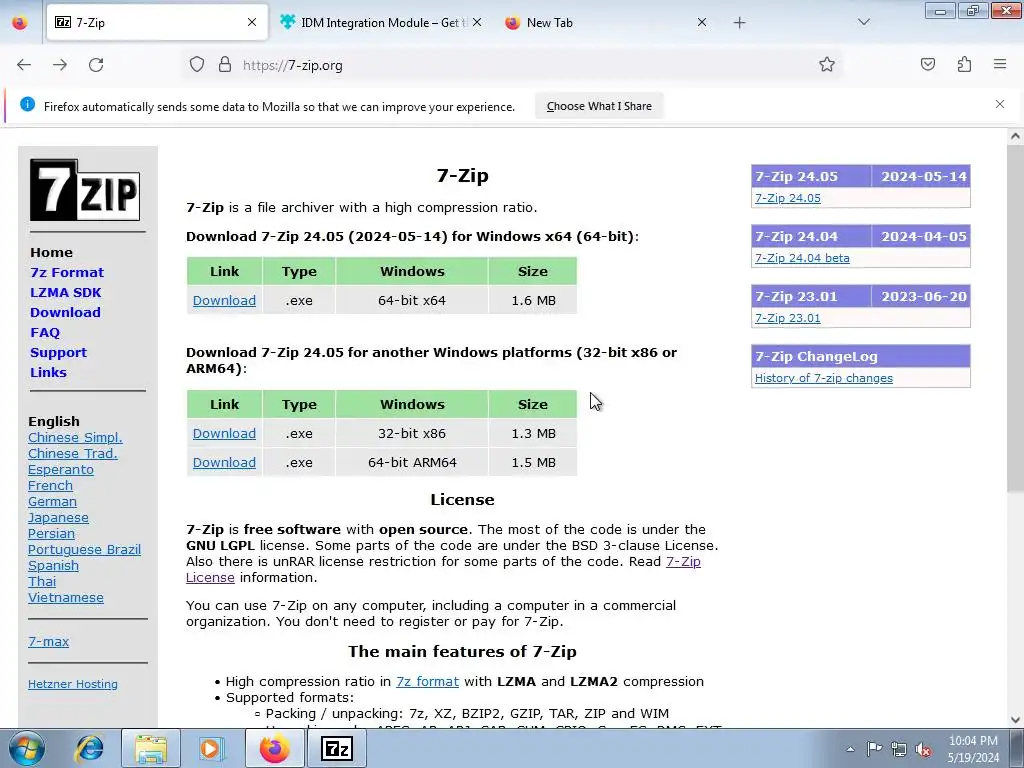Switch to the New Tab tab

click(x=604, y=23)
